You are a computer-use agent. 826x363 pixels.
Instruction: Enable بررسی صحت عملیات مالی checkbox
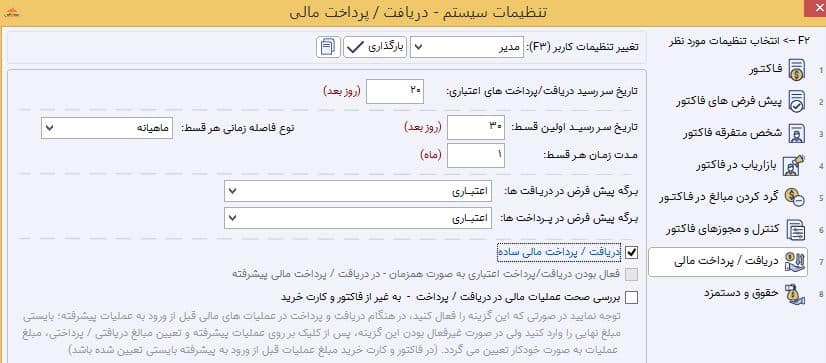click(x=631, y=298)
